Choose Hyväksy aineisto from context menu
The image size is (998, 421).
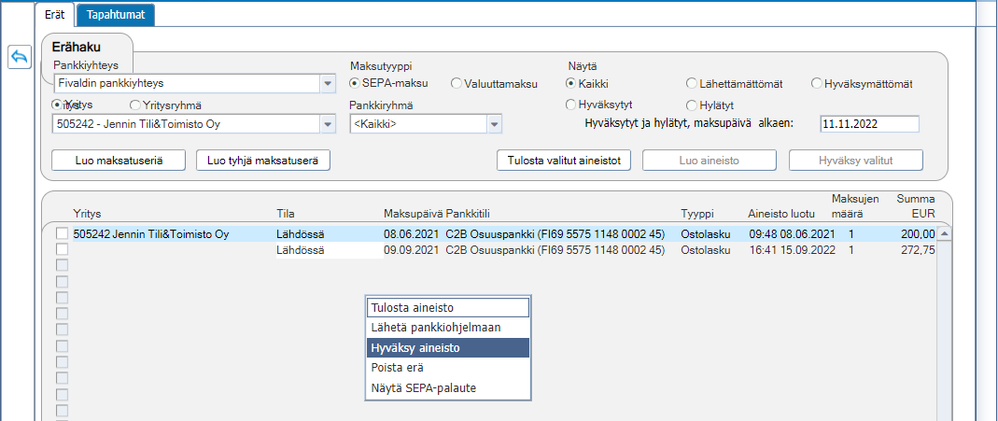tap(448, 348)
